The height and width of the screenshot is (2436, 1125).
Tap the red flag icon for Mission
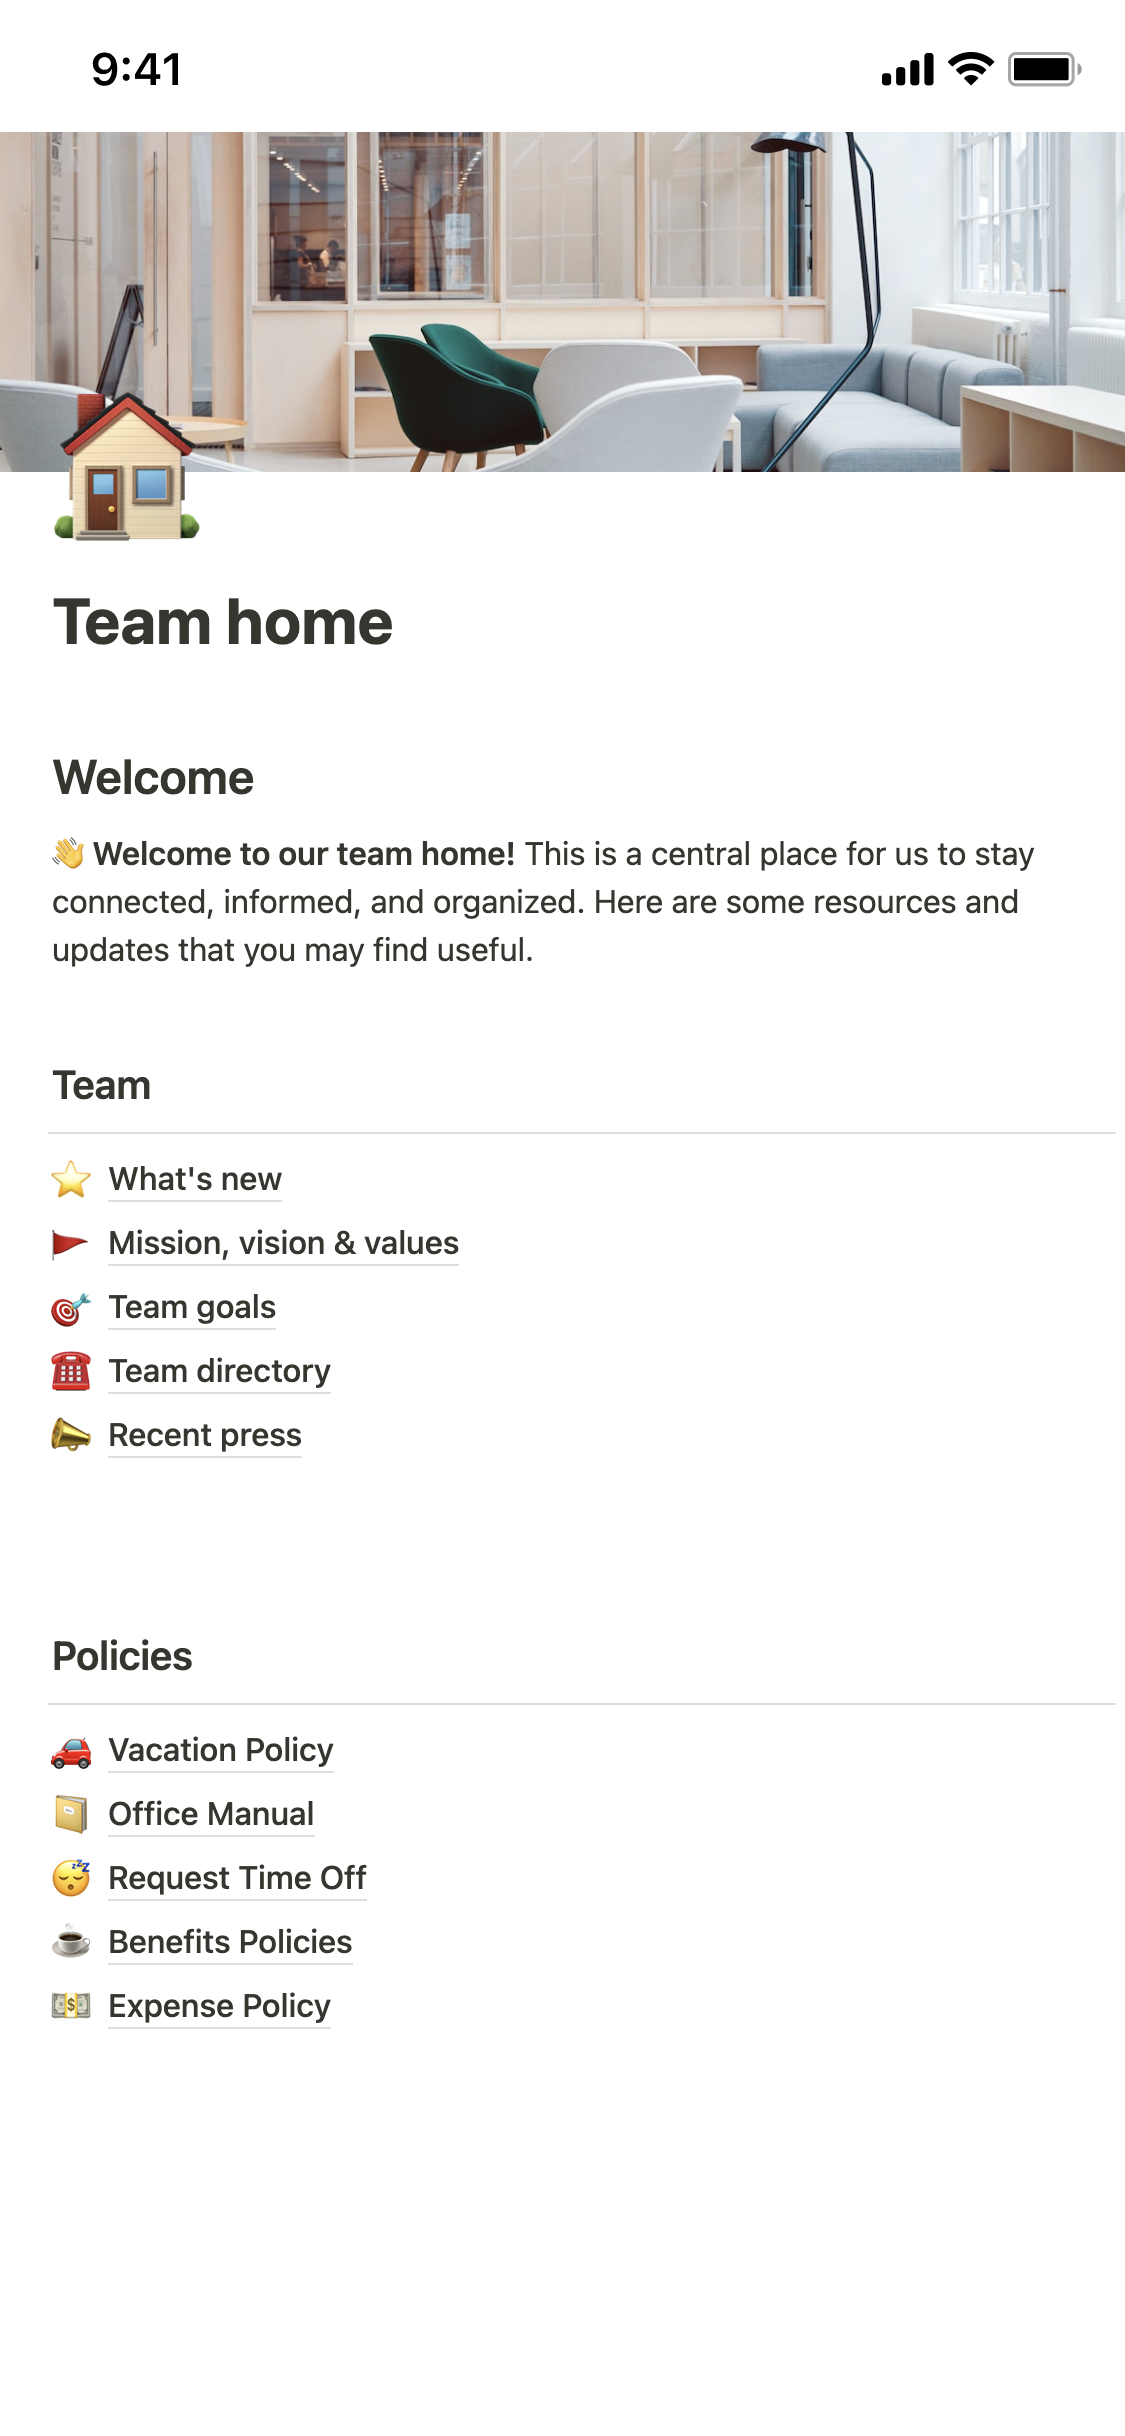[71, 1244]
